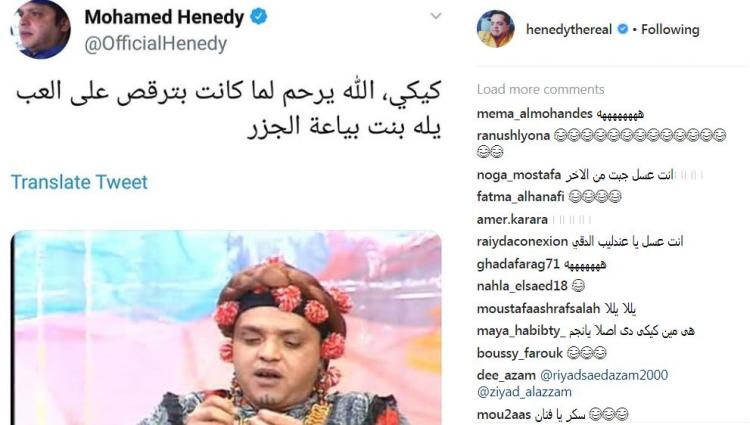Open the tweet options chevron dropdown
Screen dimensions: 750x425
point(435,16)
